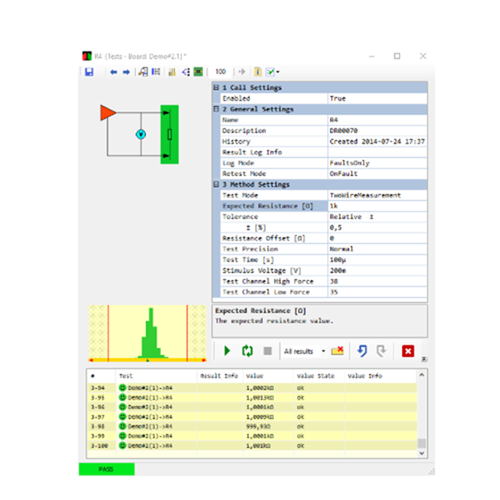Click the yellow info icon in toolbar
500x500 pixels.
click(258, 72)
